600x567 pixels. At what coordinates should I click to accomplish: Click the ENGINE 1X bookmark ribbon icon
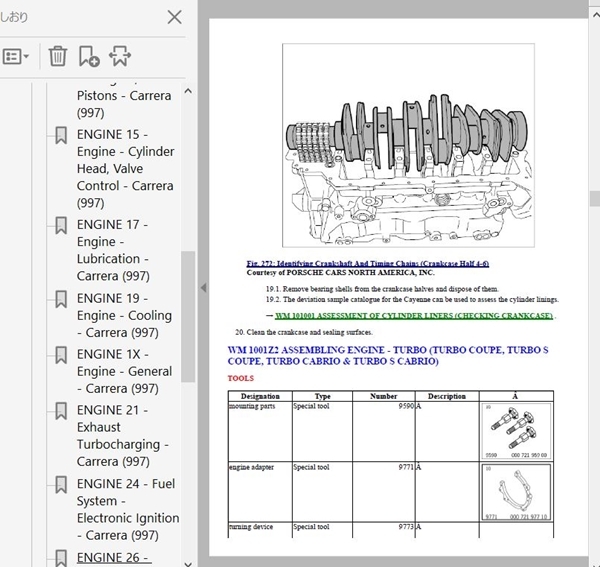coord(61,355)
